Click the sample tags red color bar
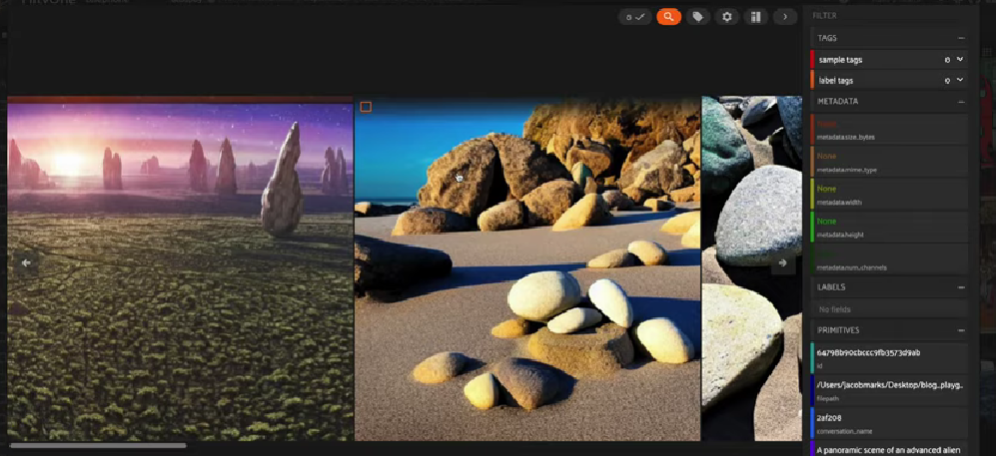The width and height of the screenshot is (996, 456). pyautogui.click(x=812, y=59)
